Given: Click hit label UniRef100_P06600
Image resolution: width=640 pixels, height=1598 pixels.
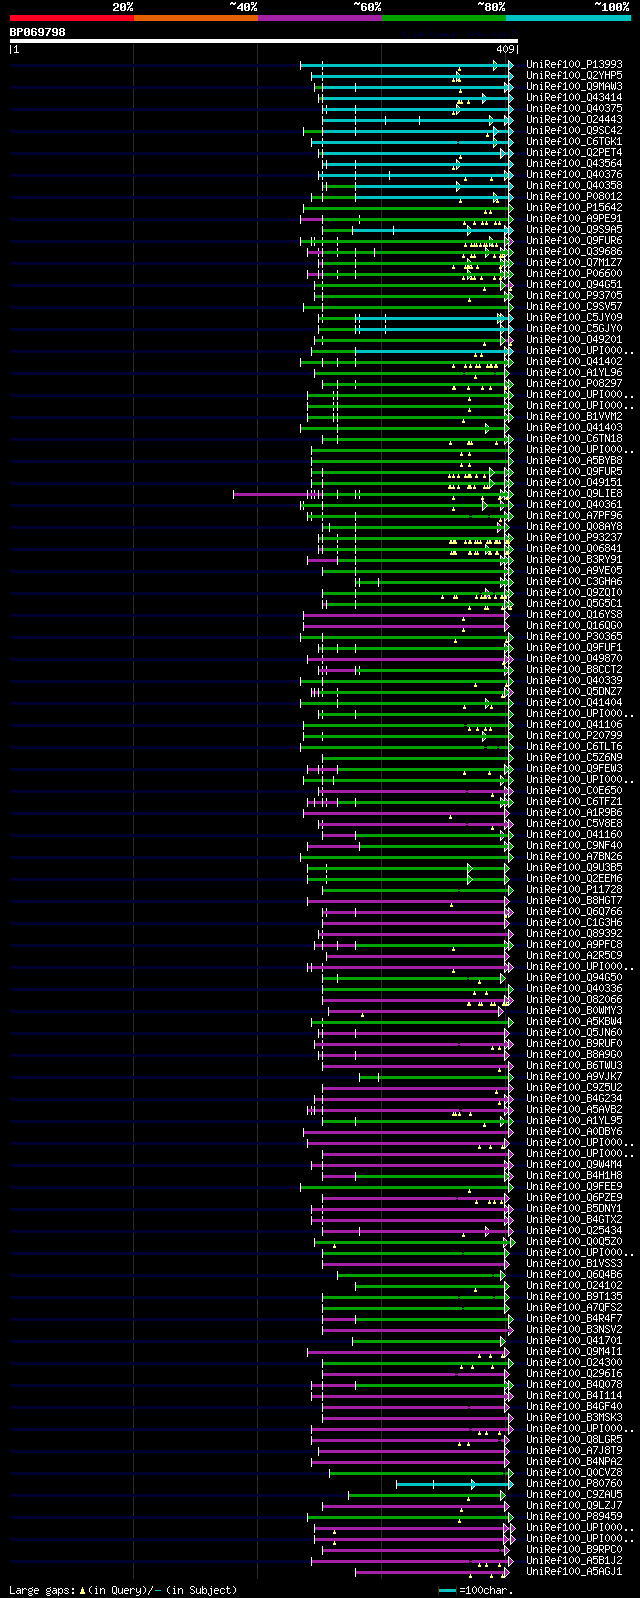Looking at the screenshot, I should [574, 274].
